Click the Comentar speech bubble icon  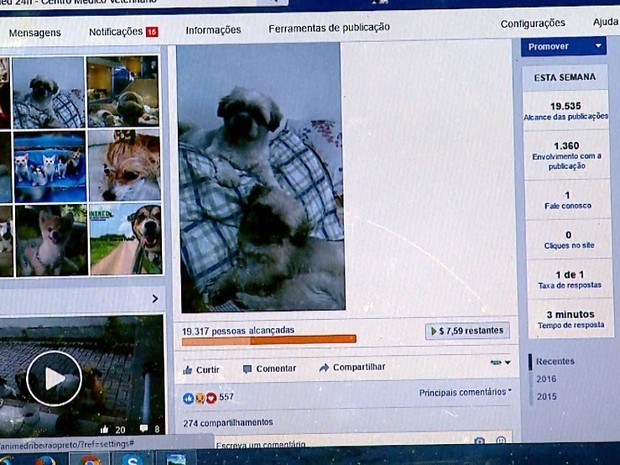coord(248,369)
